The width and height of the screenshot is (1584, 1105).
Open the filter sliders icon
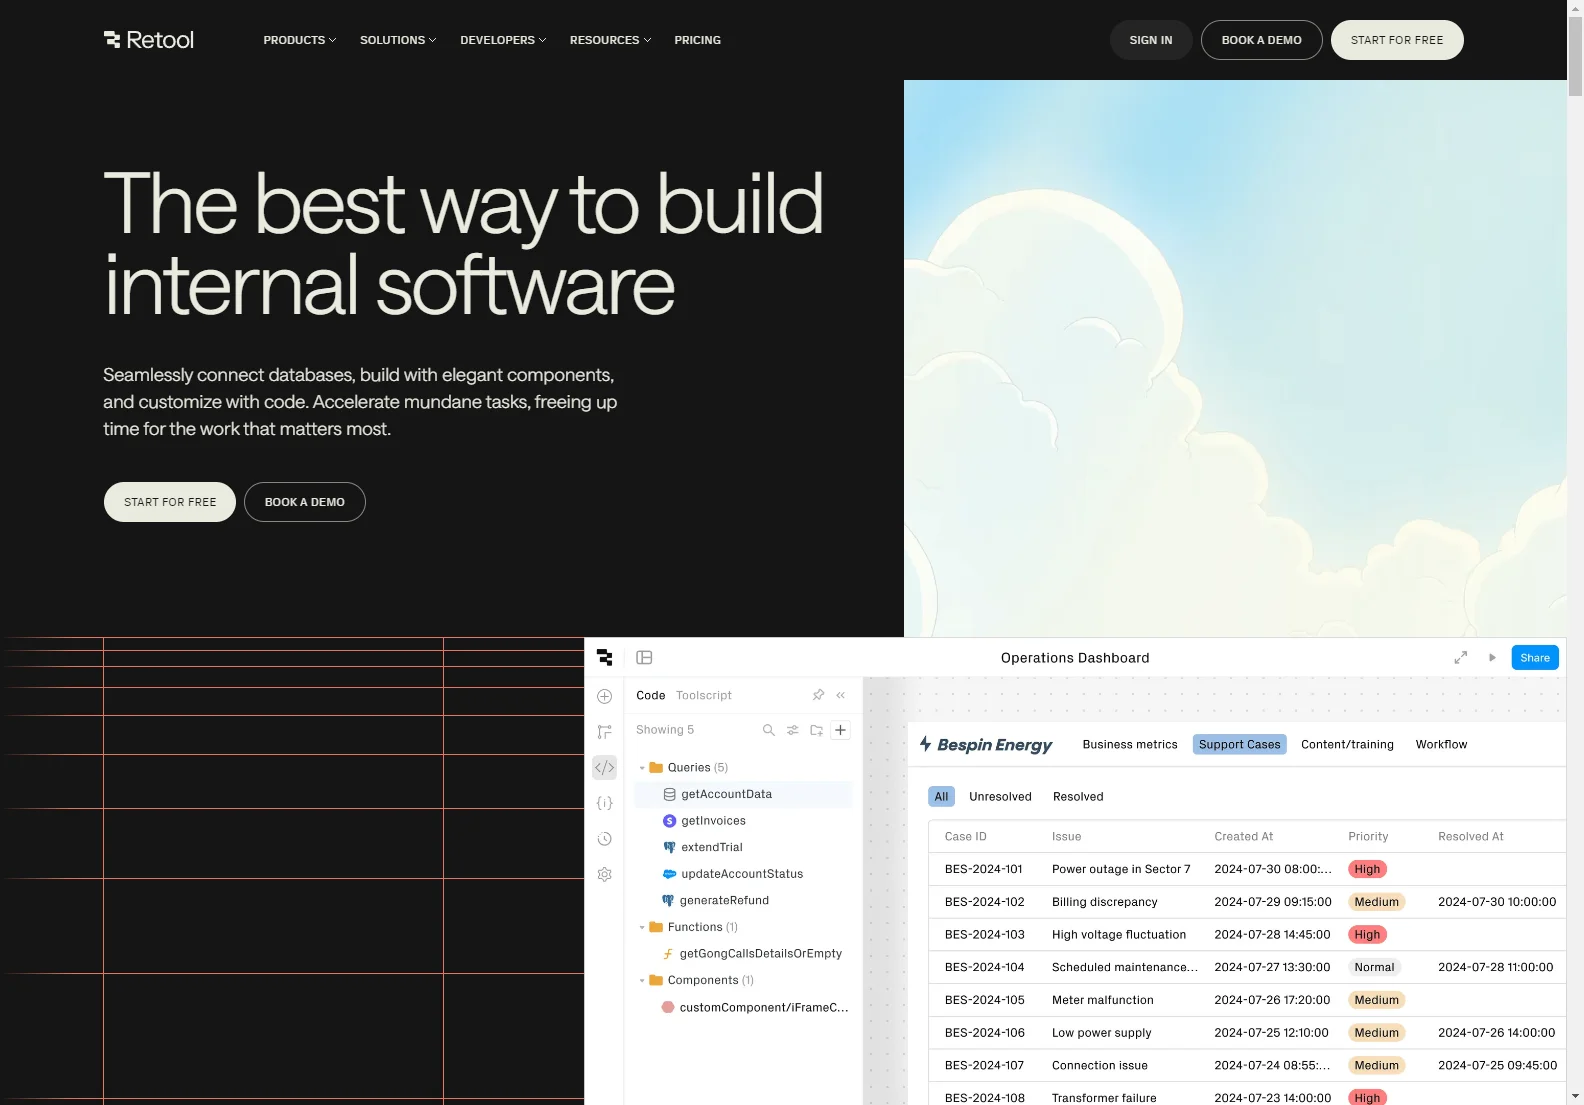pos(792,730)
